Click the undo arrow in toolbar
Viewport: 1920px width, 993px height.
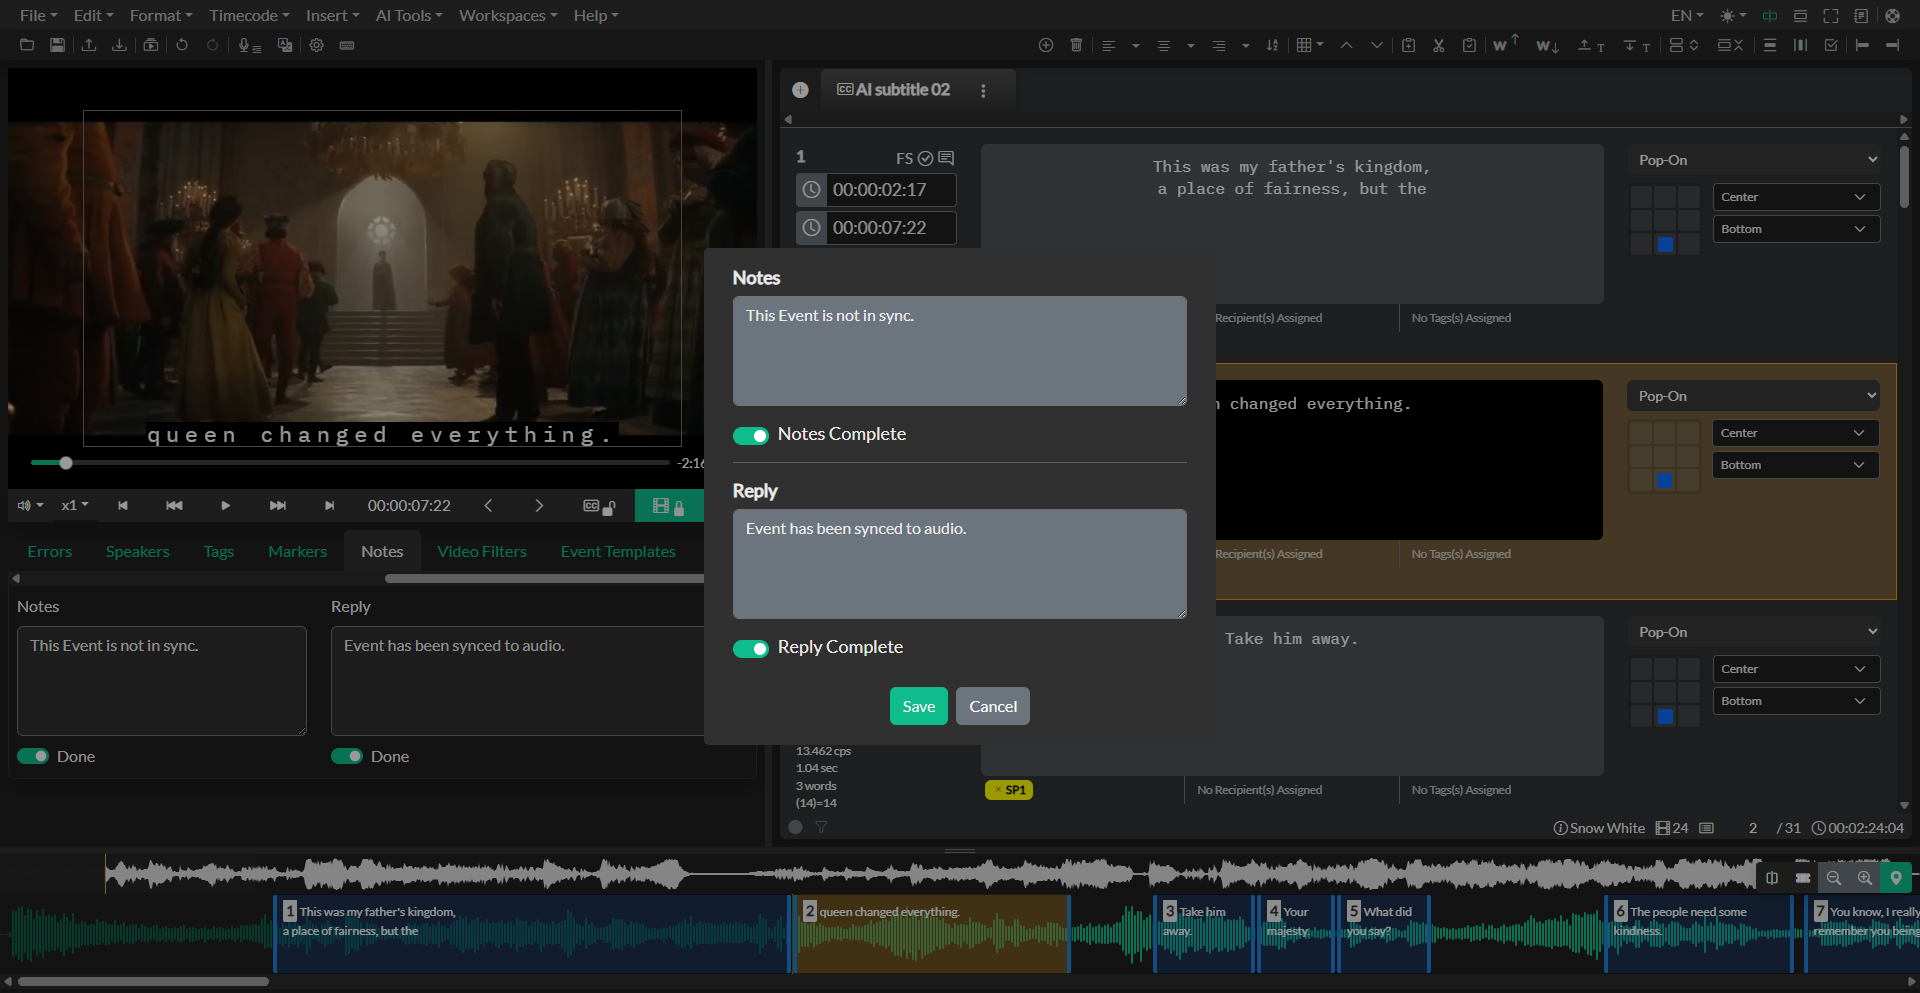click(182, 45)
